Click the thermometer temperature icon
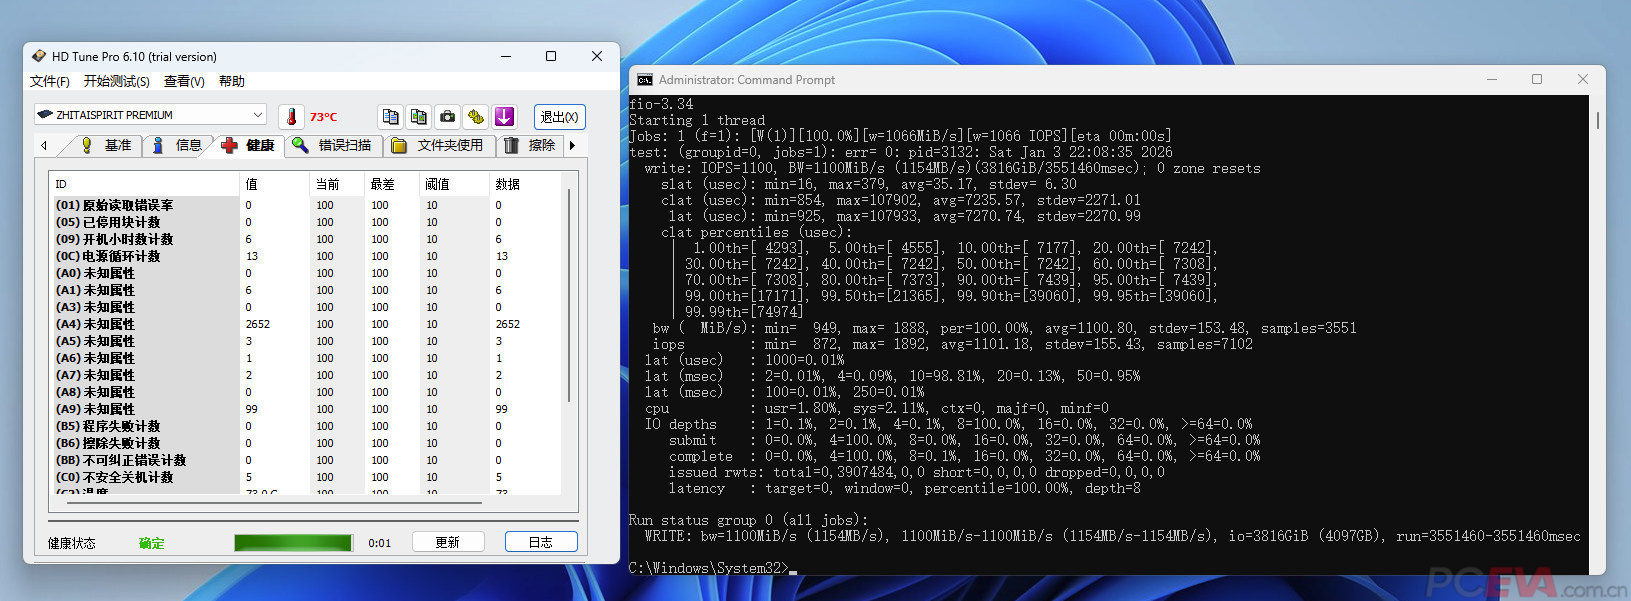1631x601 pixels. click(291, 117)
